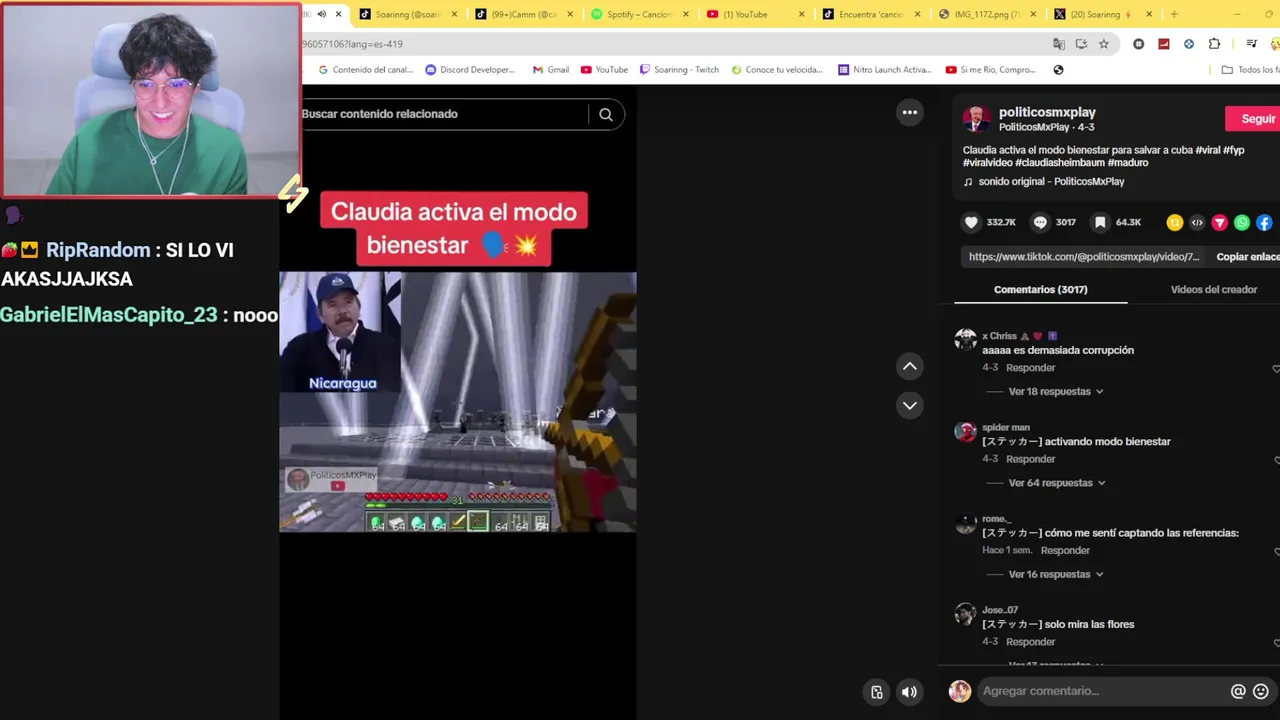Reply to x Chriss's comment

coord(1030,368)
